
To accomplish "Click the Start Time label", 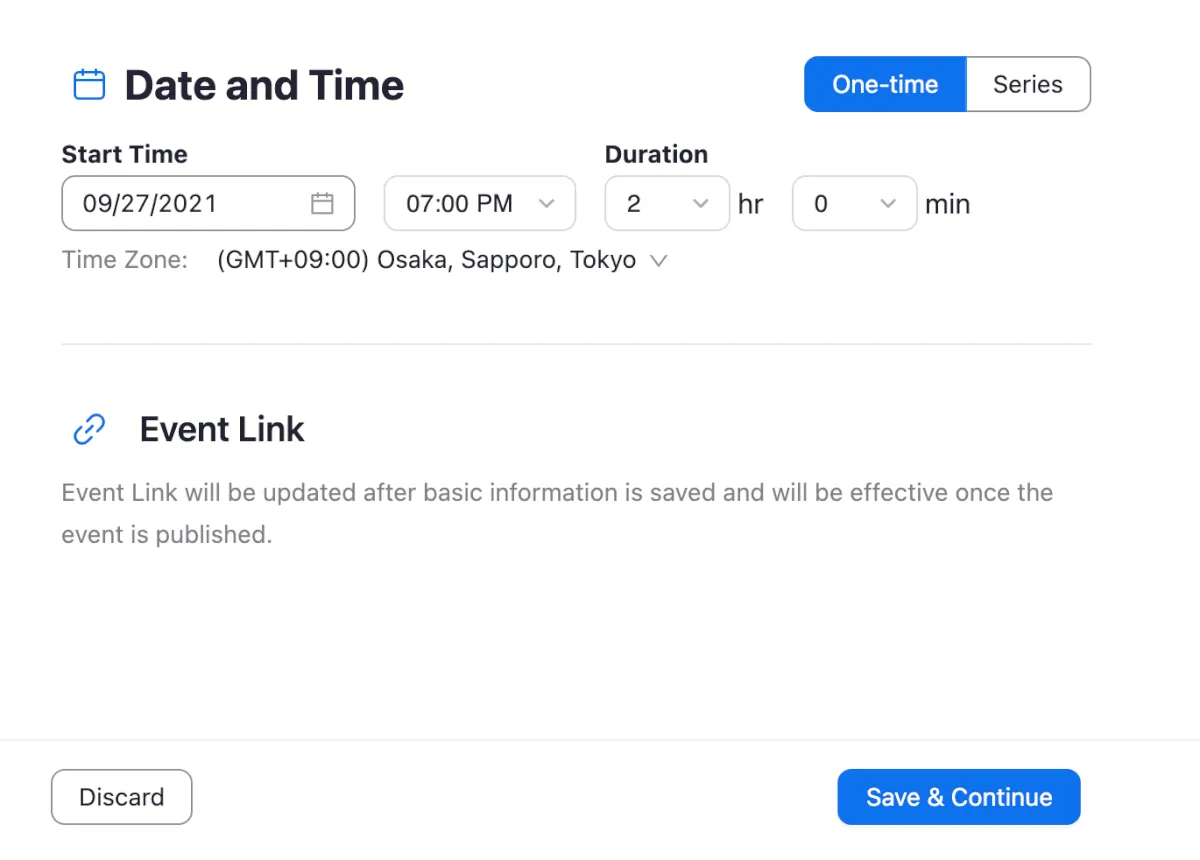I will click(x=125, y=155).
